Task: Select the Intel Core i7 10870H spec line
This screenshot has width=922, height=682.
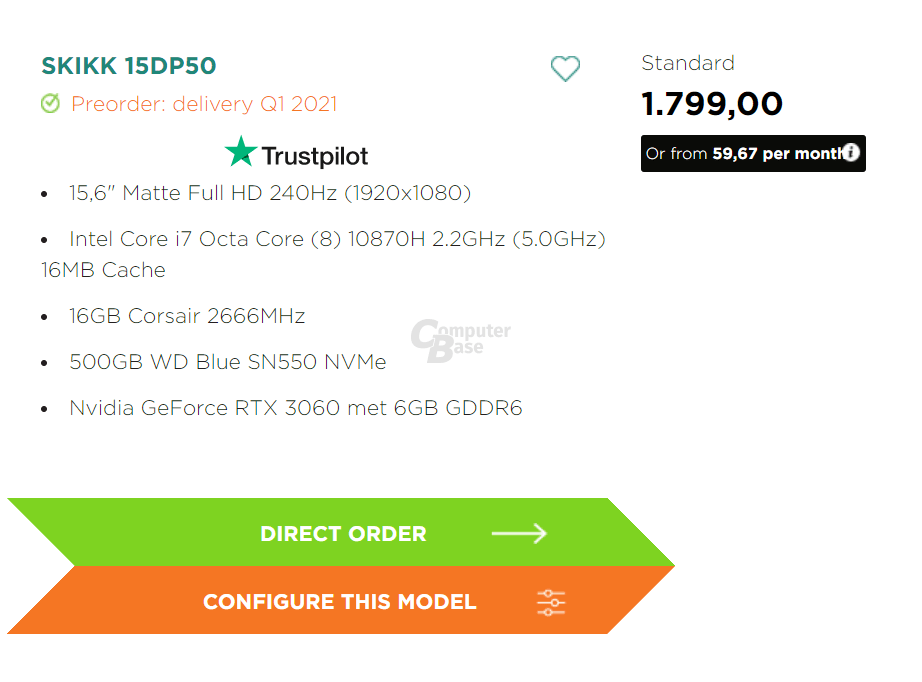Action: click(323, 254)
